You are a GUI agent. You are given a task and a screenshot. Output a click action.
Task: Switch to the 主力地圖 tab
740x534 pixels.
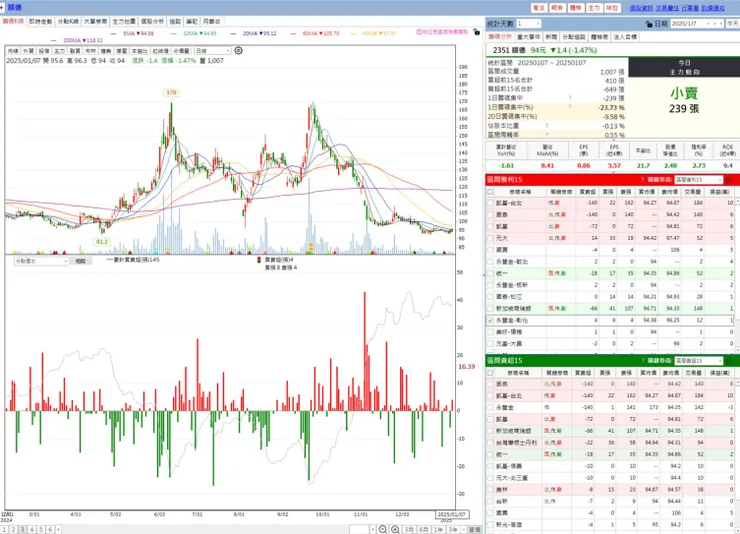point(124,22)
